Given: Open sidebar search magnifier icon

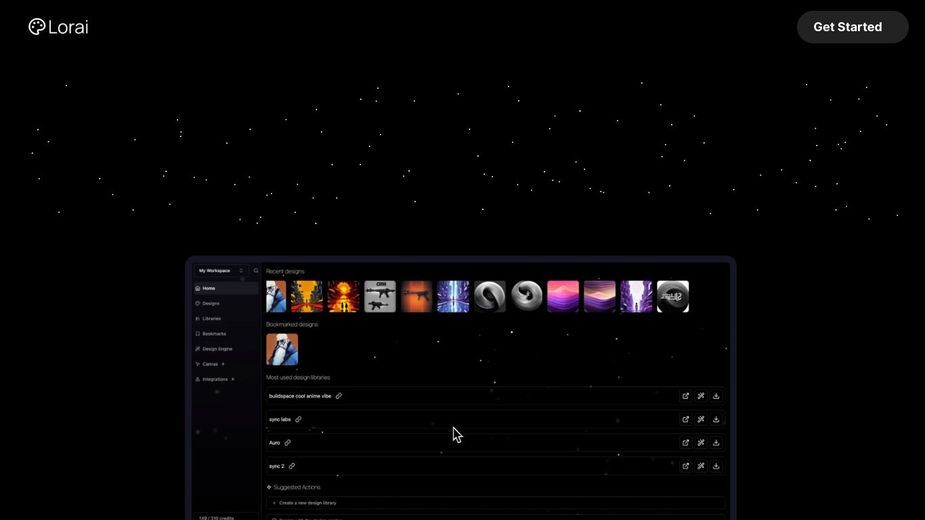Looking at the screenshot, I should coord(255,271).
